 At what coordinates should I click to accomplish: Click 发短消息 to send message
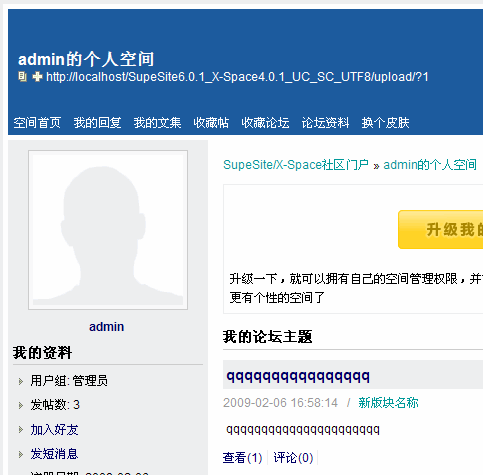[54, 454]
